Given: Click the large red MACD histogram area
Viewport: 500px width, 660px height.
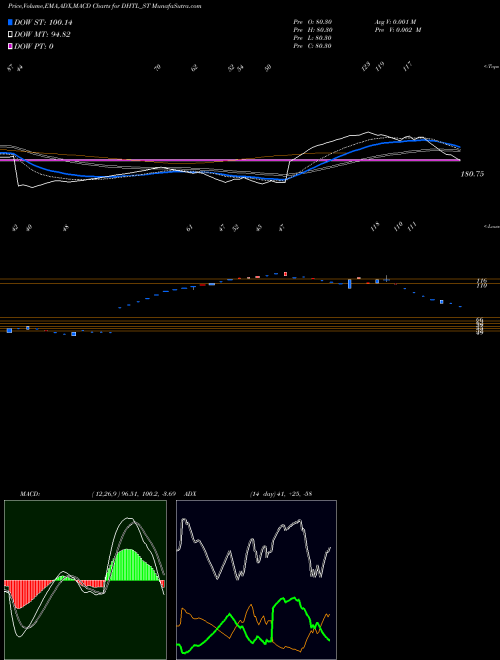Looking at the screenshot, I should pos(25,591).
